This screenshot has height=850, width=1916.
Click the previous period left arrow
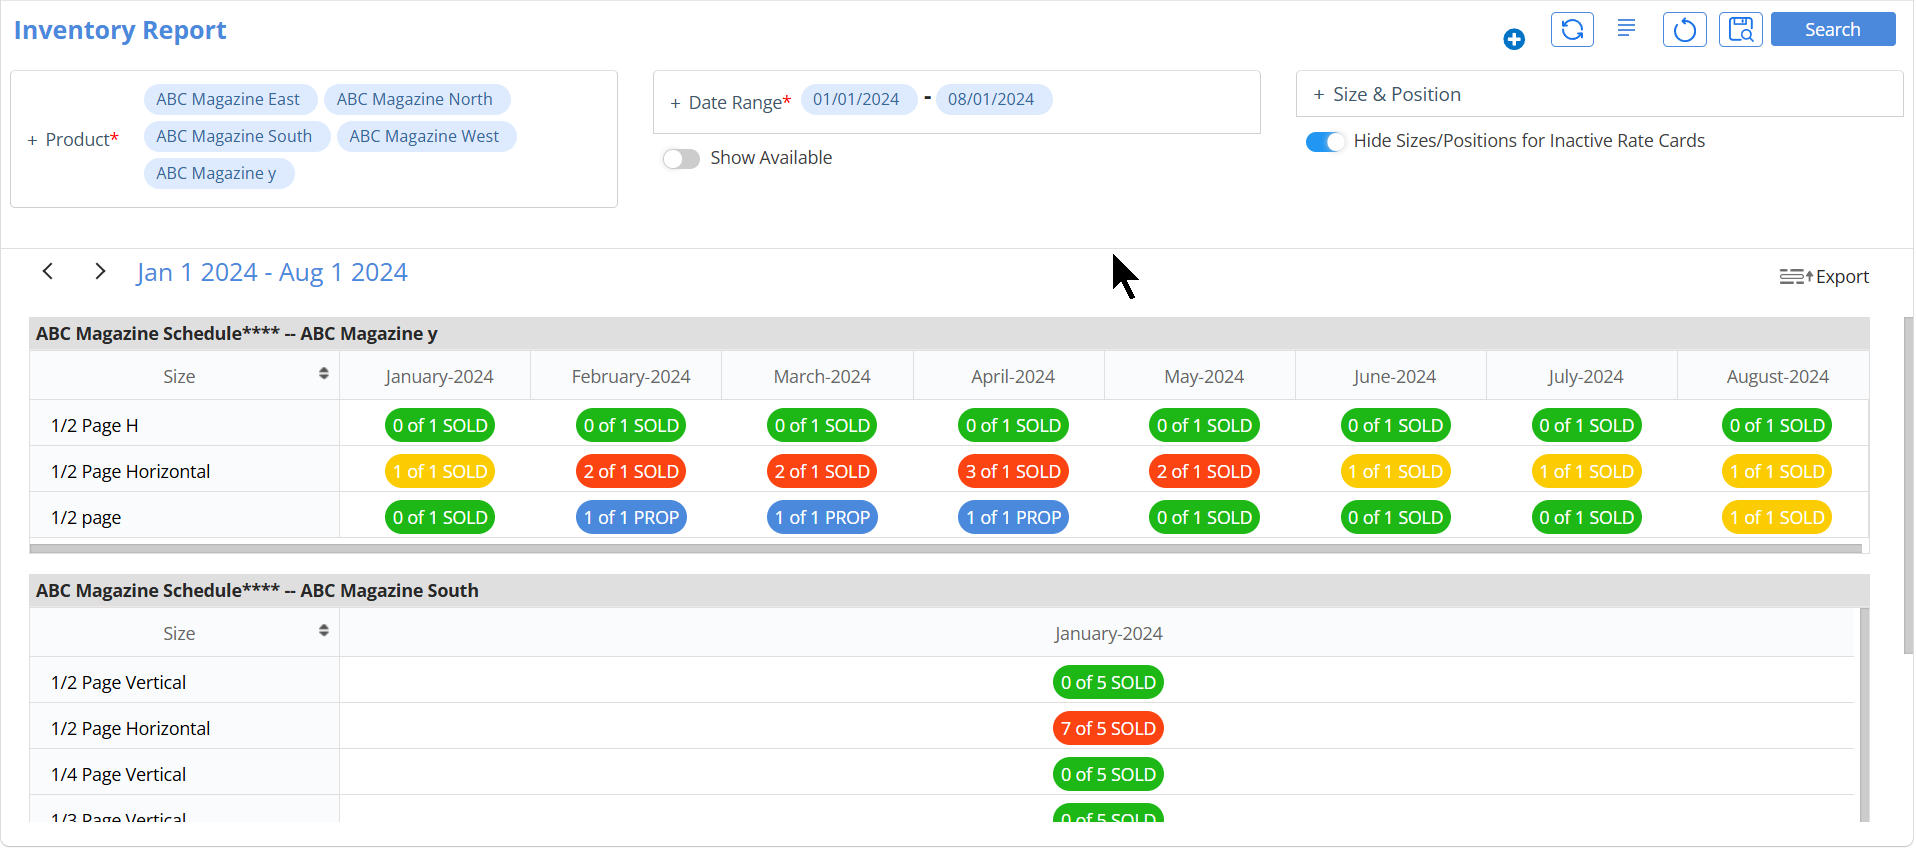coord(48,271)
